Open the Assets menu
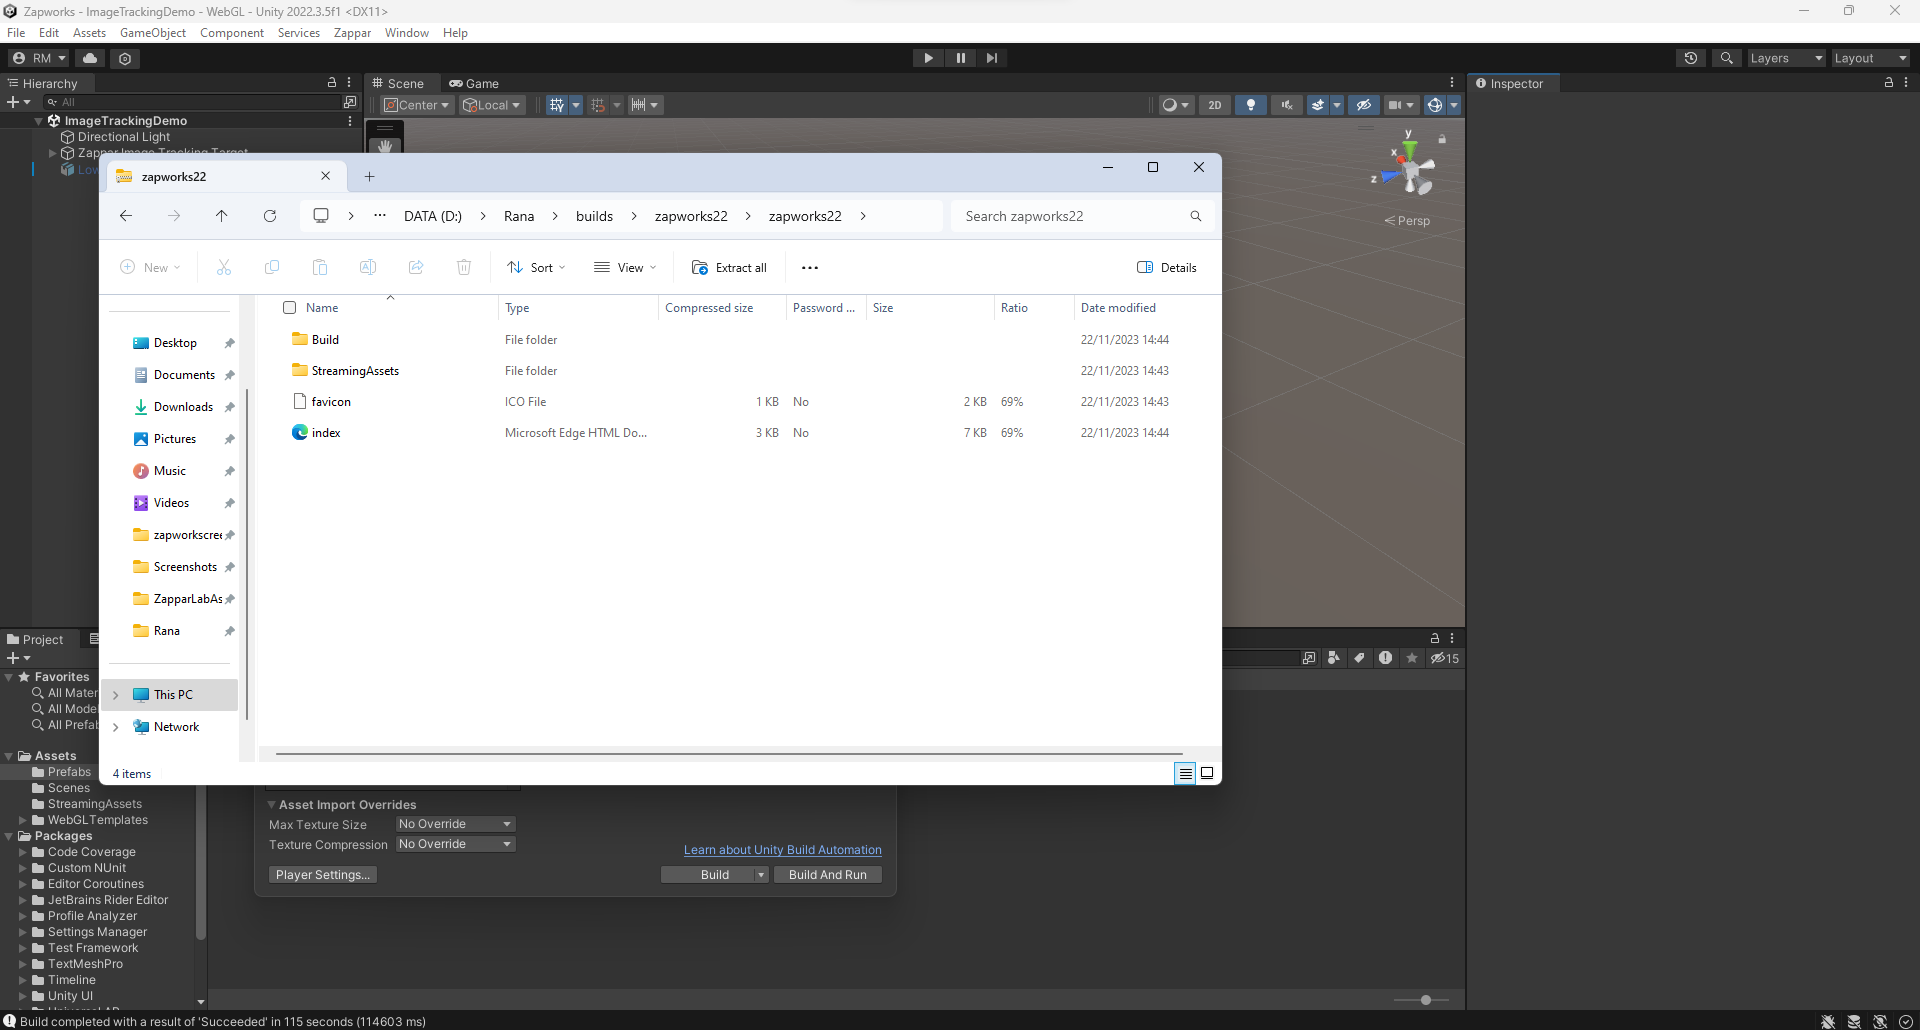The height and width of the screenshot is (1030, 1920). tap(89, 33)
